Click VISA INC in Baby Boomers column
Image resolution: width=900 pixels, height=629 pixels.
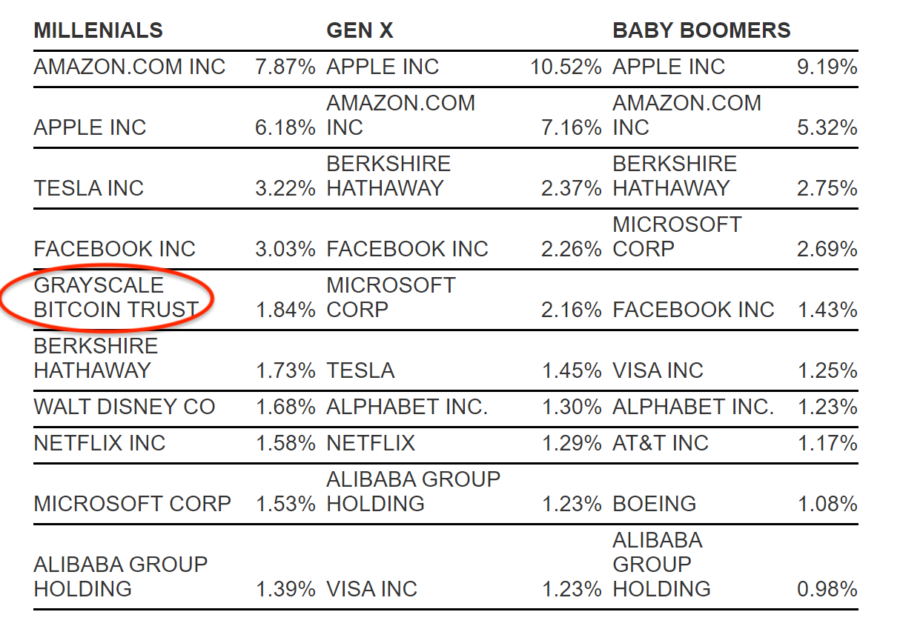coord(658,371)
